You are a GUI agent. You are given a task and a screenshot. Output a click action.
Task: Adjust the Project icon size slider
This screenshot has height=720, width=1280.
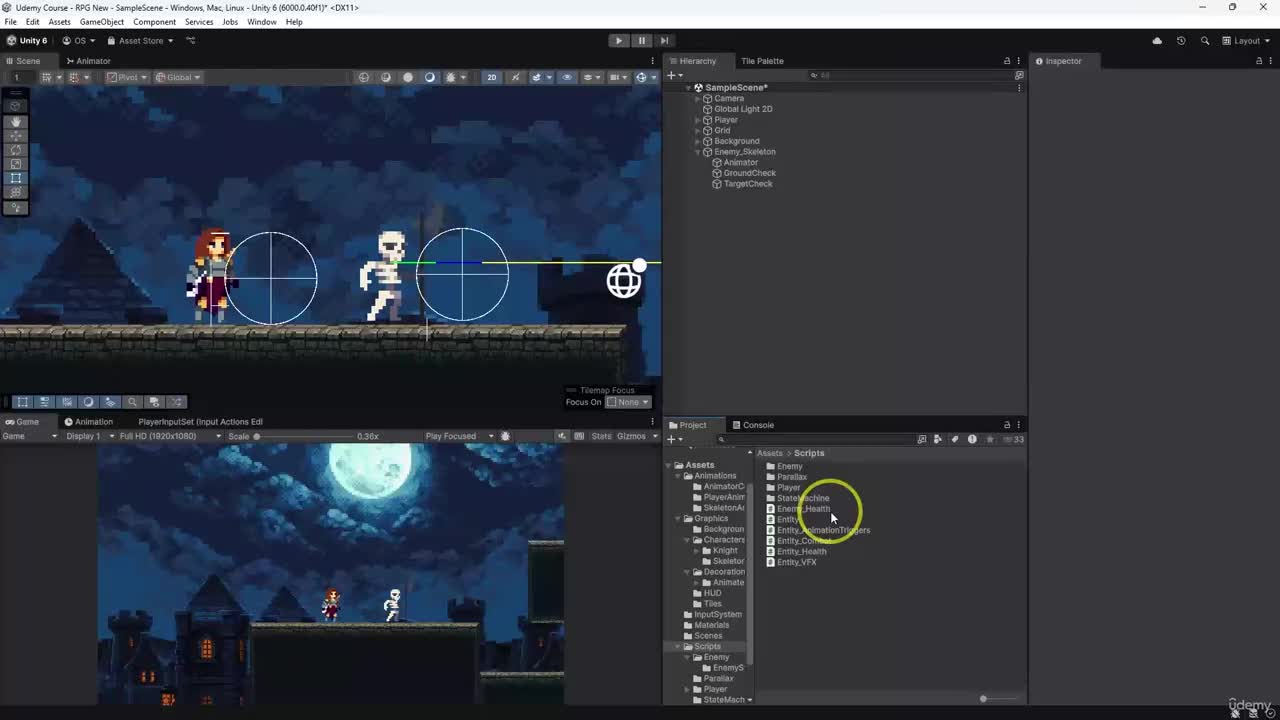click(x=998, y=699)
